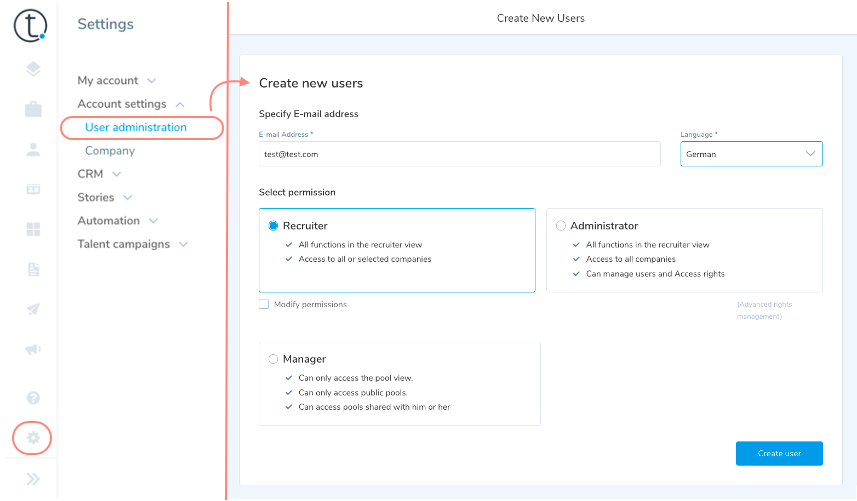Click the Create user button
Image resolution: width=857 pixels, height=501 pixels.
click(x=779, y=453)
